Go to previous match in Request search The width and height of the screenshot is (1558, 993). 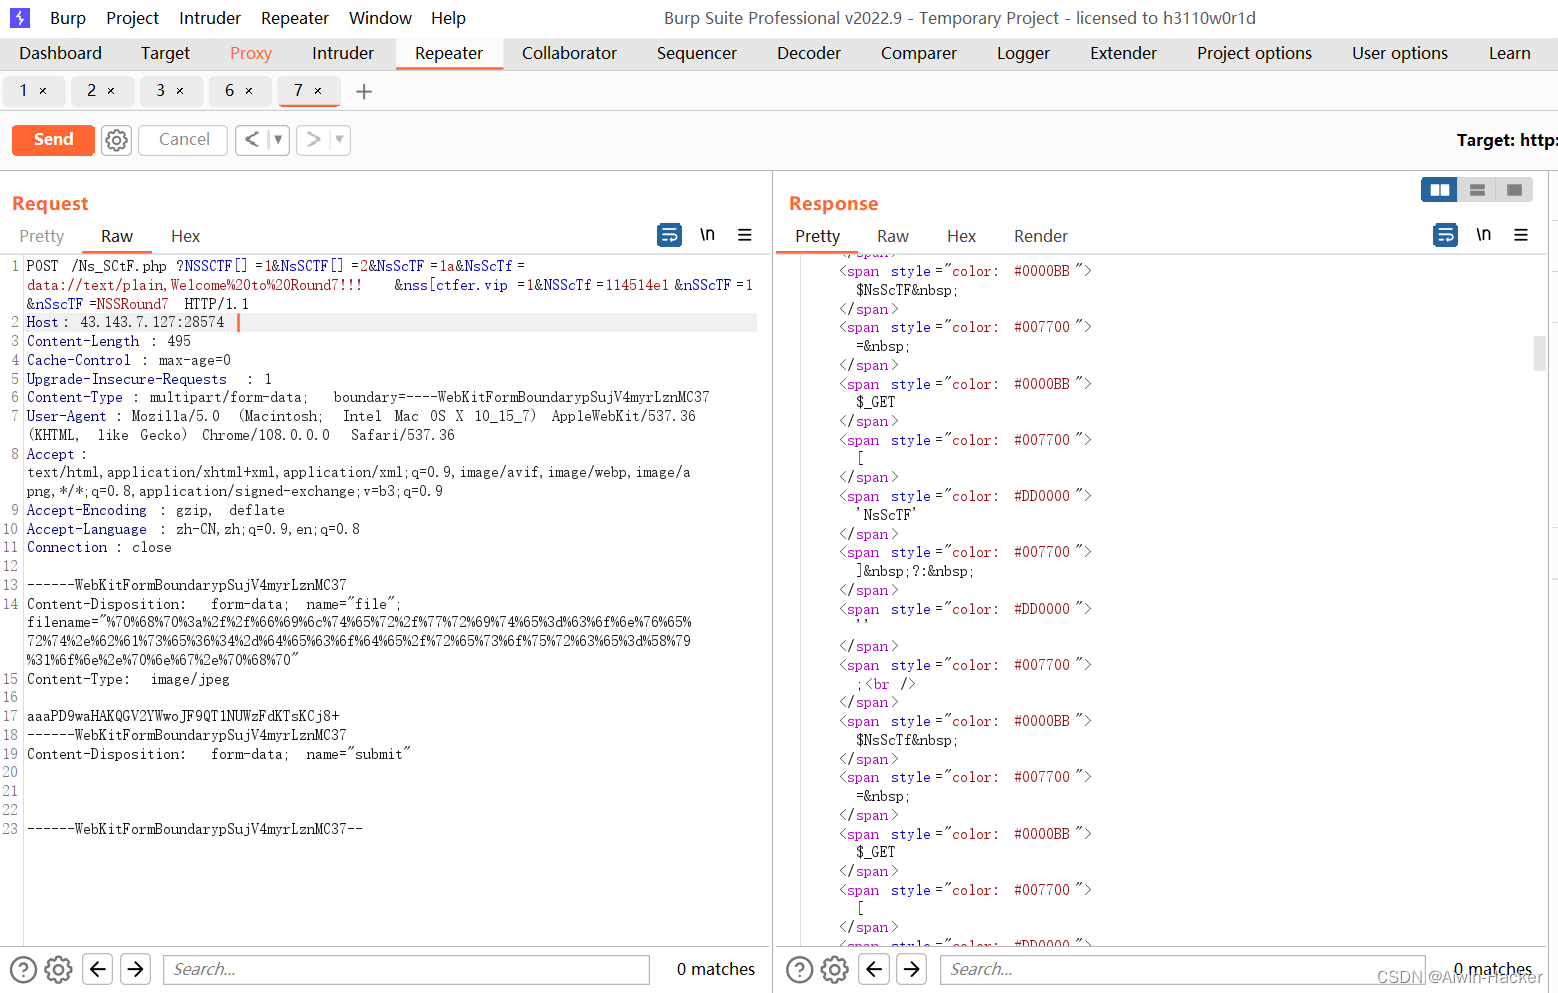(x=97, y=969)
